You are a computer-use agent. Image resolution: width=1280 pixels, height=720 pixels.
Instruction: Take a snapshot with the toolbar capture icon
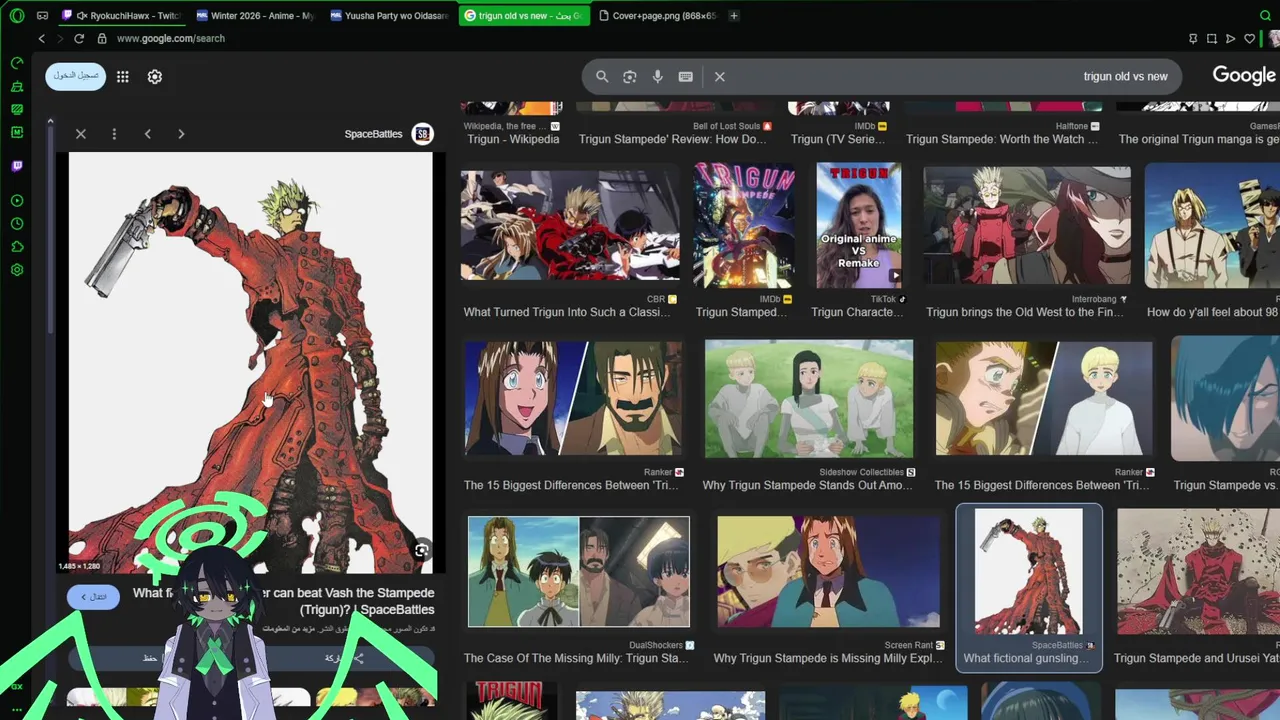pyautogui.click(x=1212, y=39)
